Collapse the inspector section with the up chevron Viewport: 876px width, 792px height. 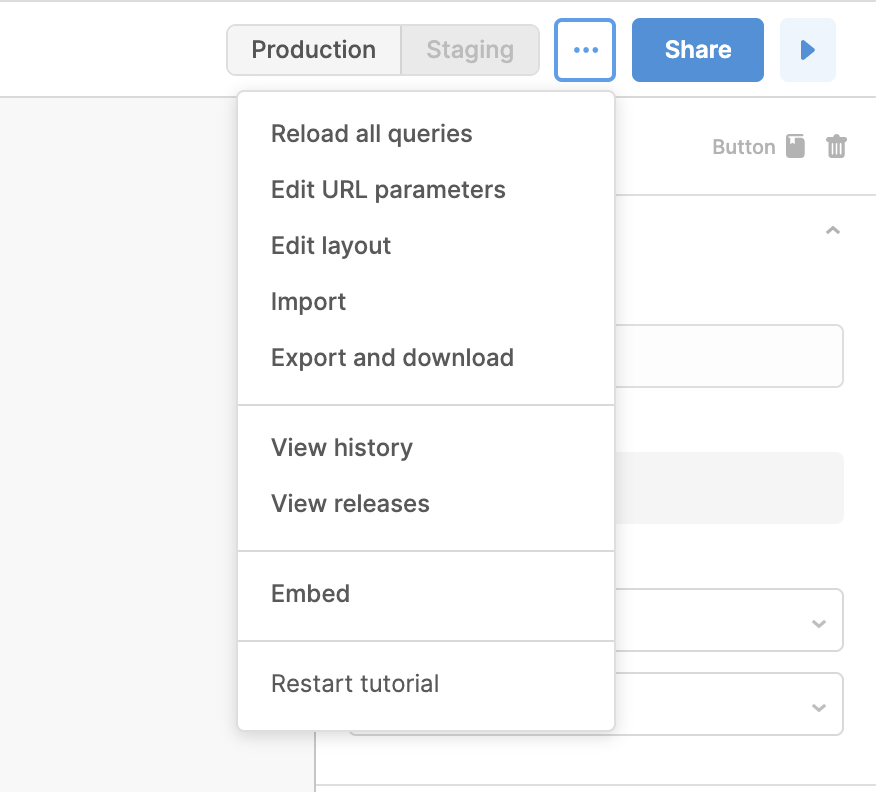(x=832, y=230)
